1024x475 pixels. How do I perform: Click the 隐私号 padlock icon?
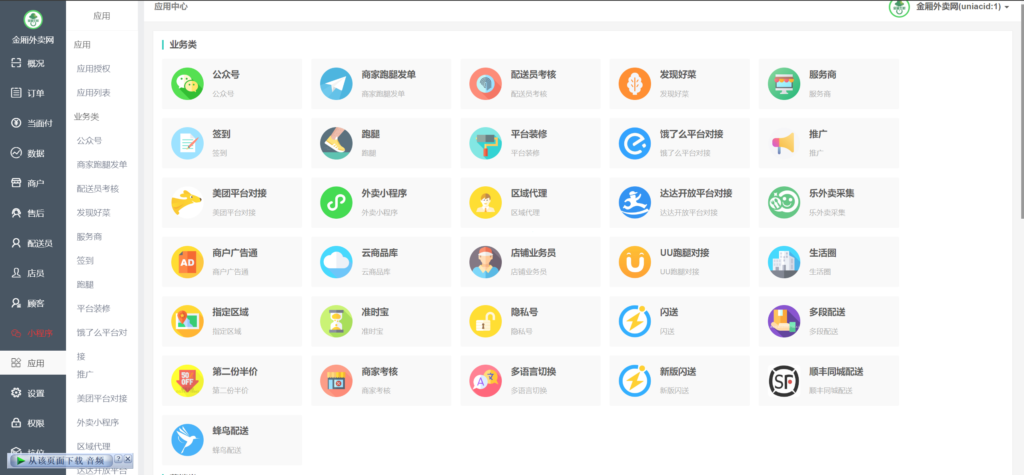[486, 321]
